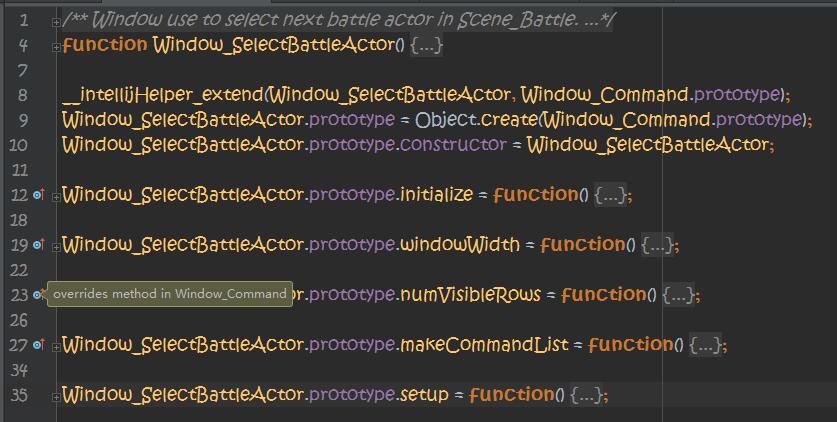837x422 pixels.
Task: Click line number 26 in gutter
Action: pyautogui.click(x=19, y=320)
